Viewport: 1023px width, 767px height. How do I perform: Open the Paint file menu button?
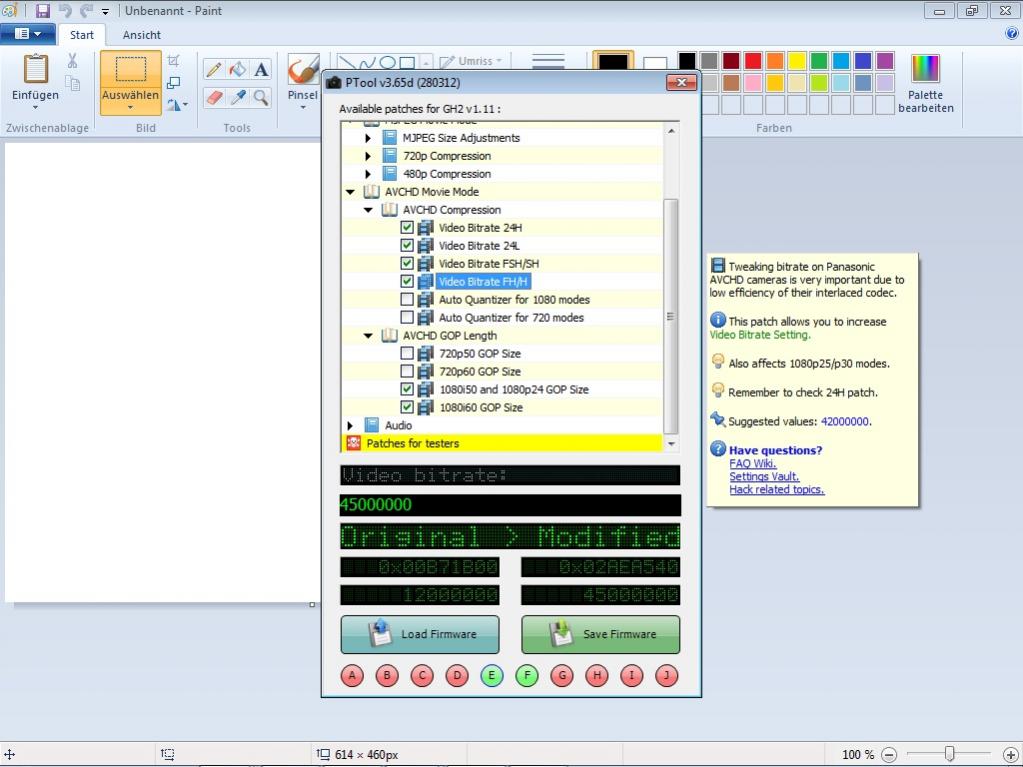coord(27,34)
